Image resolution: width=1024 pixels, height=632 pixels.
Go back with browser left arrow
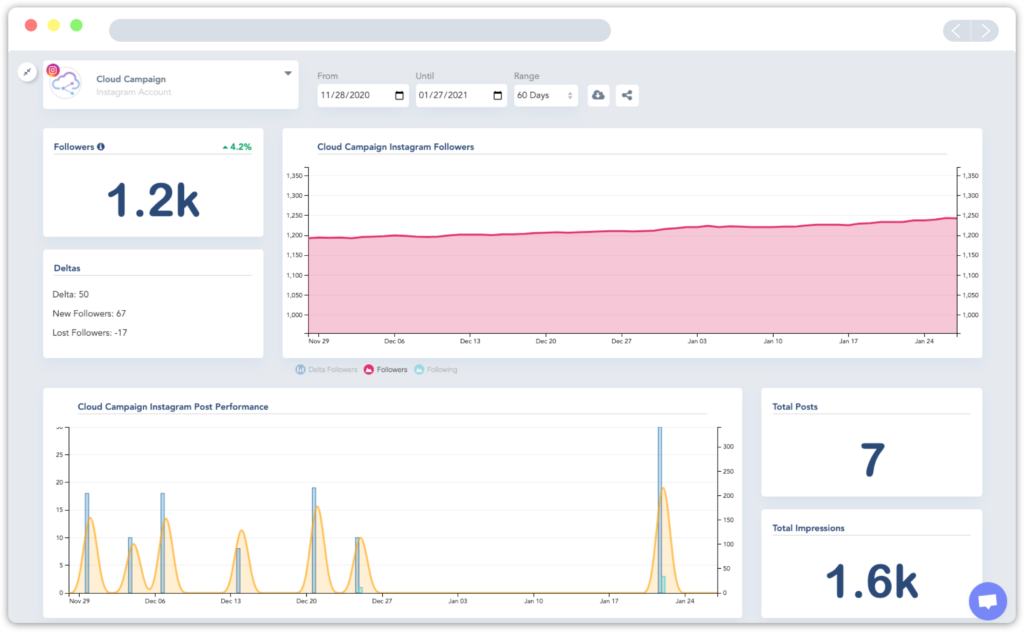[x=956, y=31]
